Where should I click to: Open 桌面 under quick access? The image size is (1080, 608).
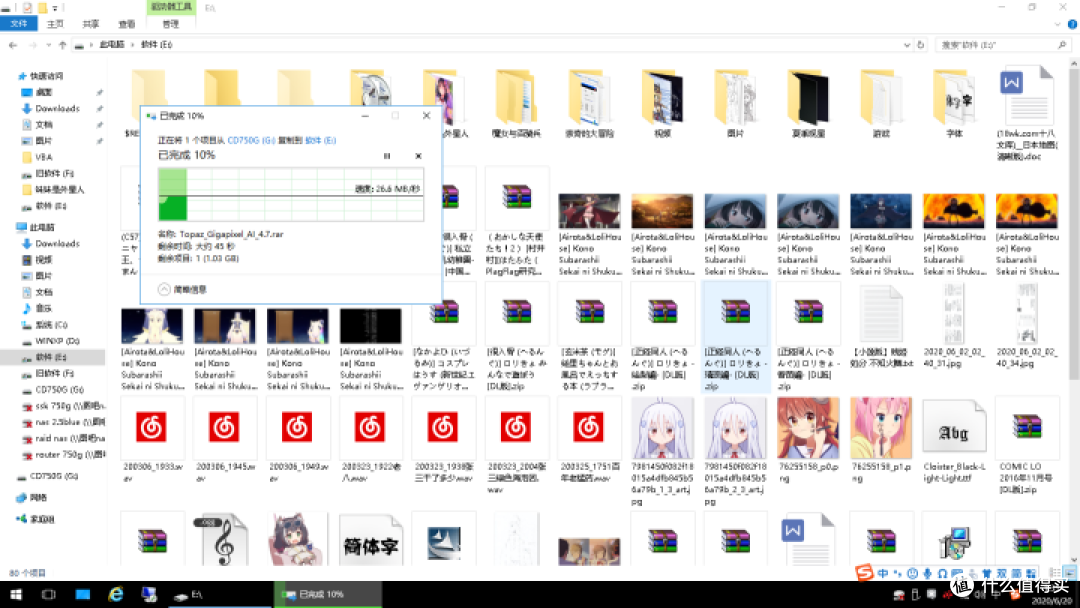(44, 92)
